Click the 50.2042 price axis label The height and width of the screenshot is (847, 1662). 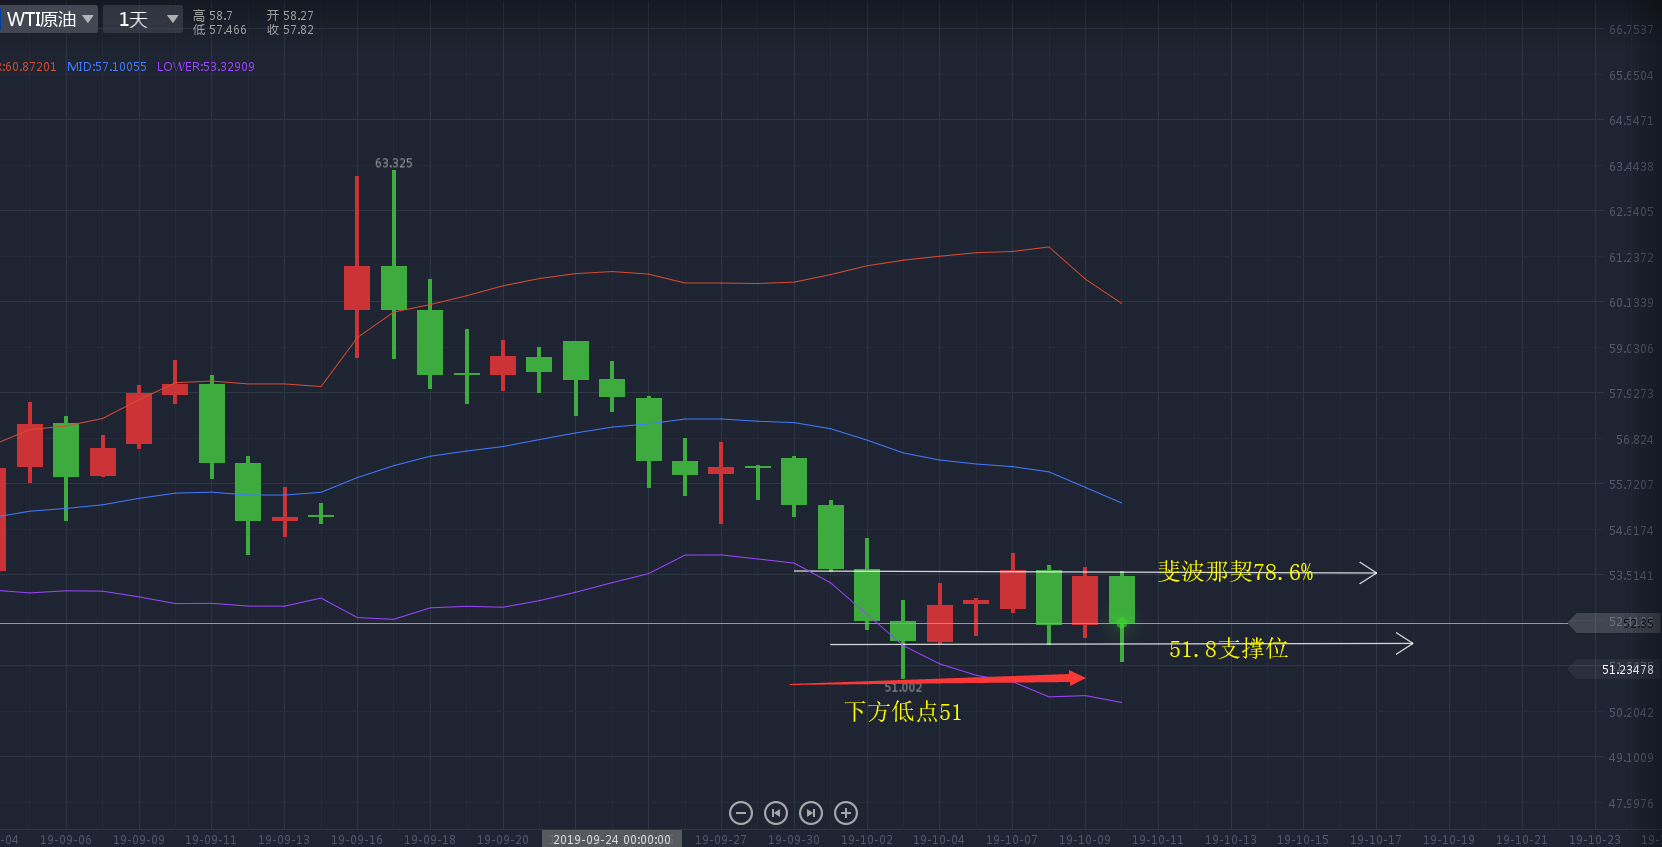click(1631, 713)
